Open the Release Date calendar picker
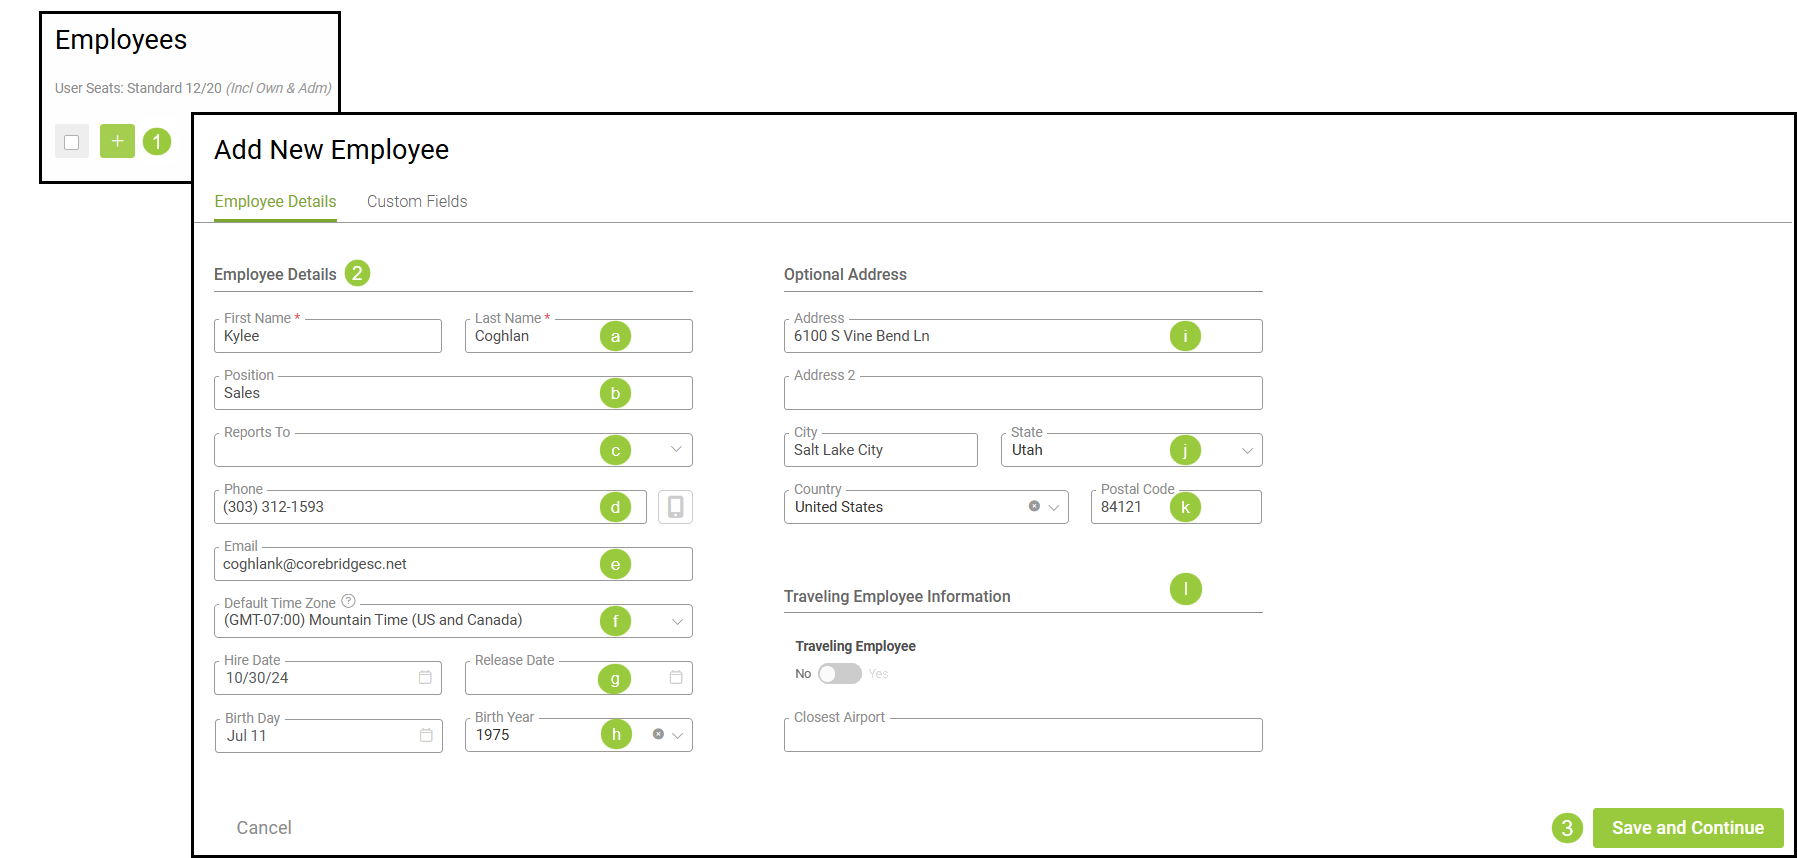1797x858 pixels. click(x=676, y=678)
